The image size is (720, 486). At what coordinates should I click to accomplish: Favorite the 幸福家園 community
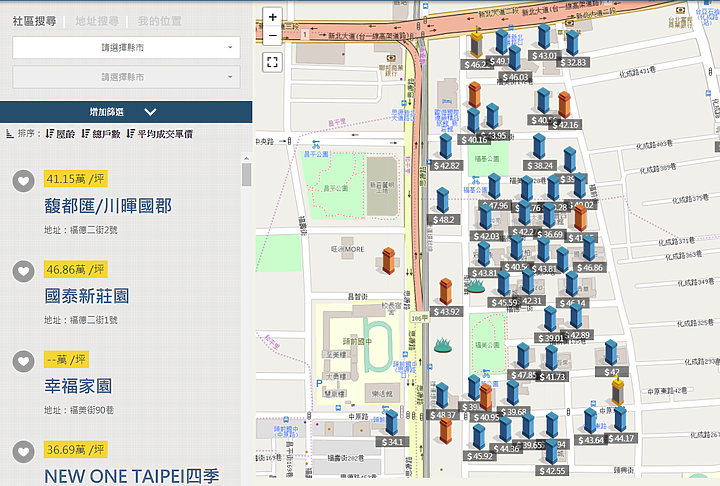23,361
